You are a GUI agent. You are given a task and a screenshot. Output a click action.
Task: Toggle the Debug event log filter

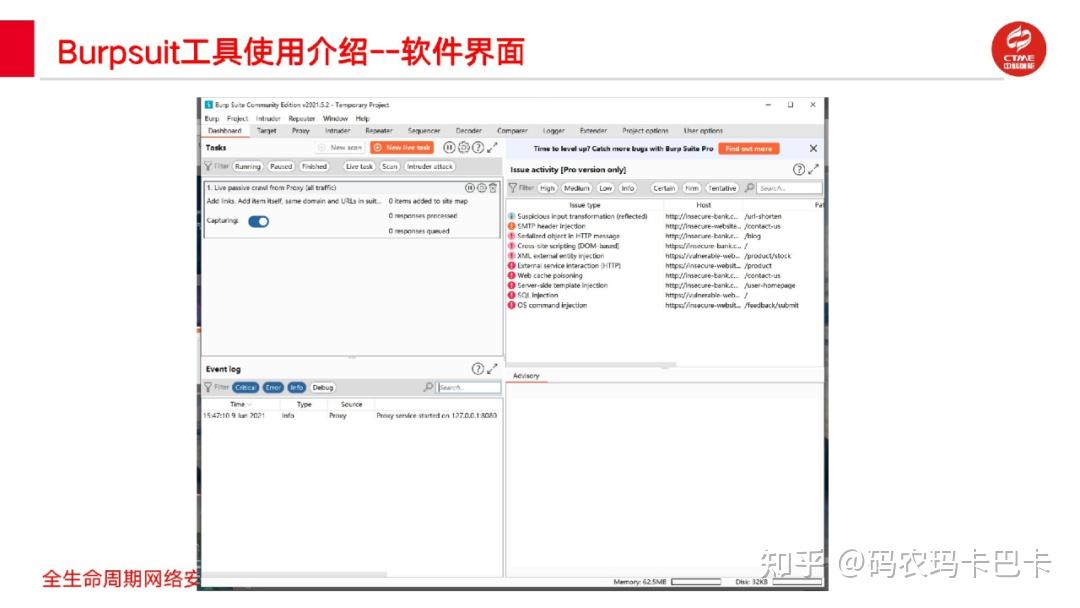pos(322,387)
